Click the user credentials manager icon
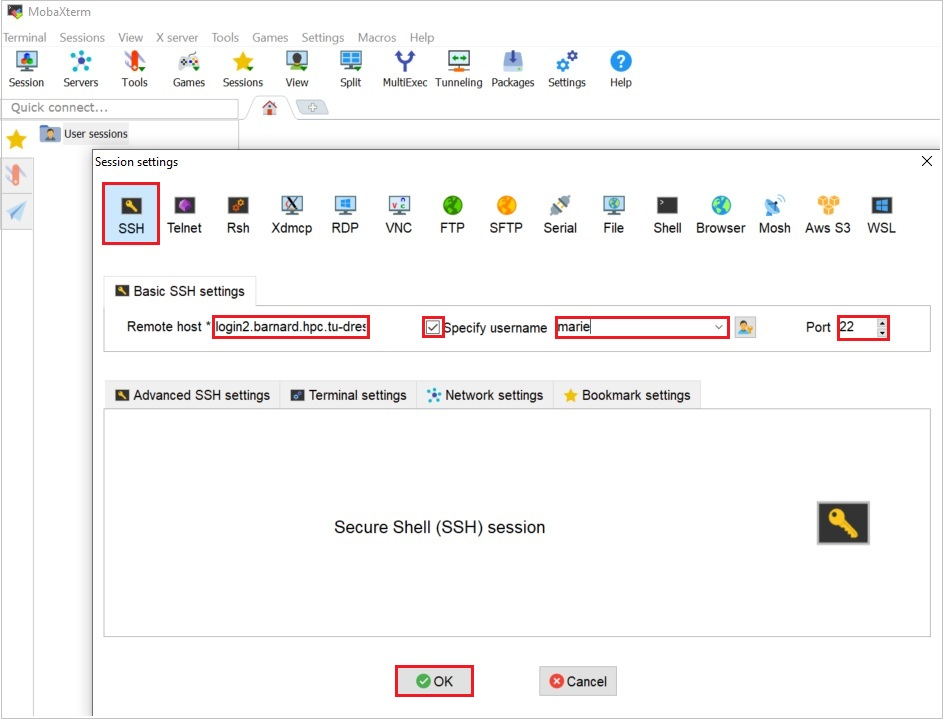 click(x=745, y=328)
